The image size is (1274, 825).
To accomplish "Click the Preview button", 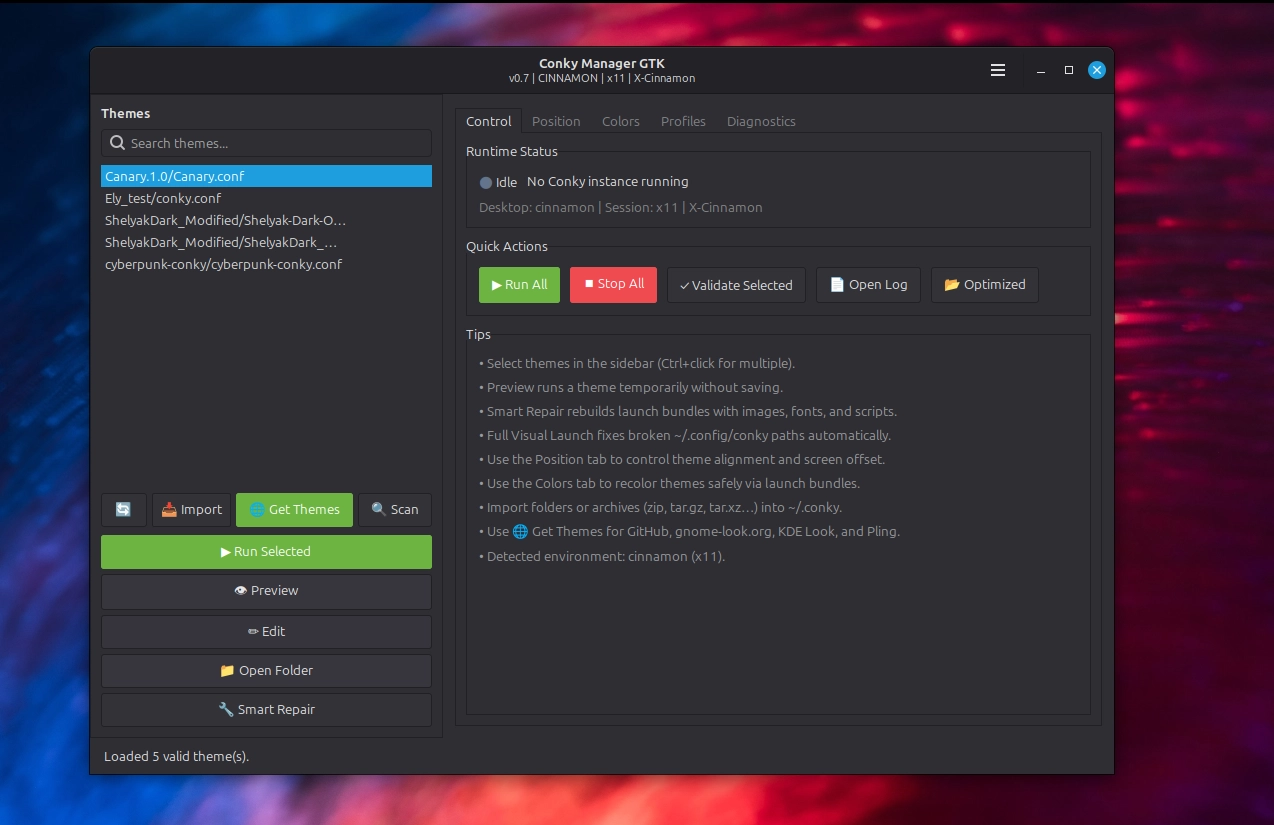I will 266,591.
